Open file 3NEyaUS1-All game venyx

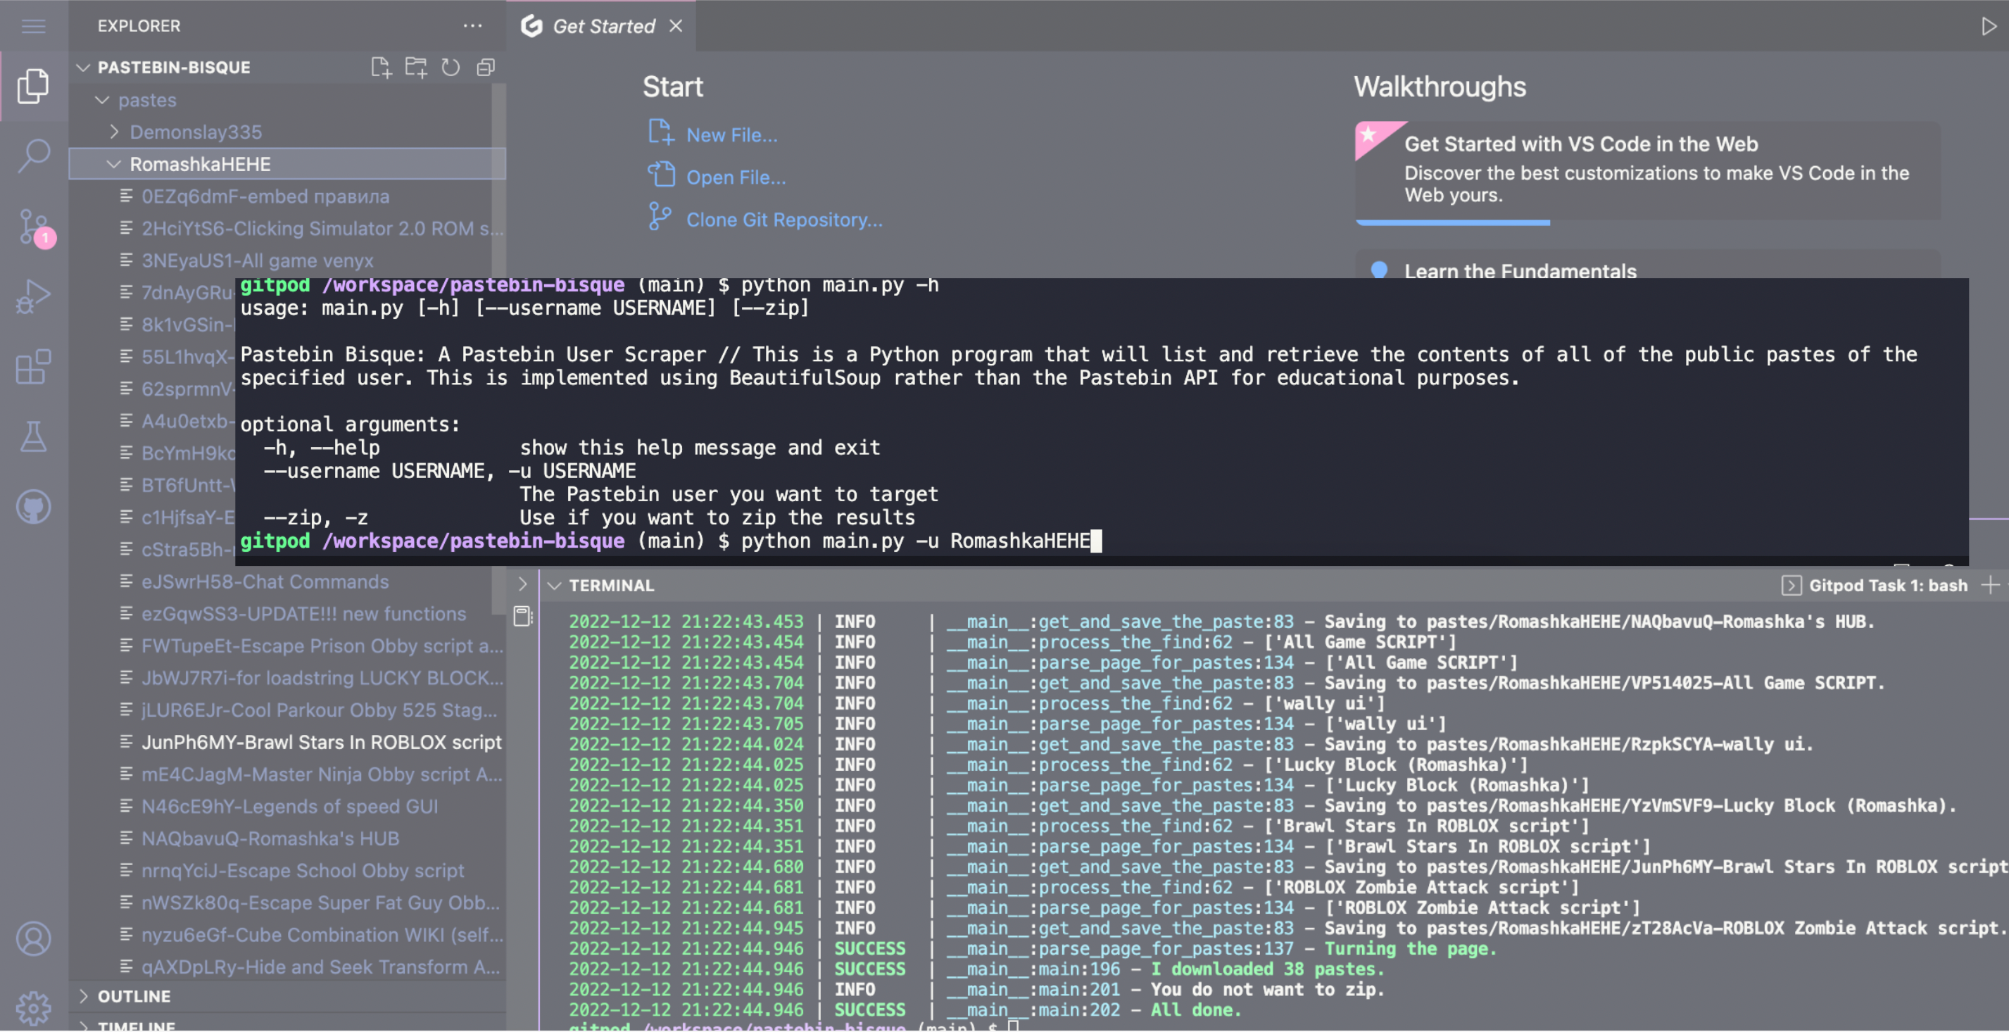pos(257,260)
